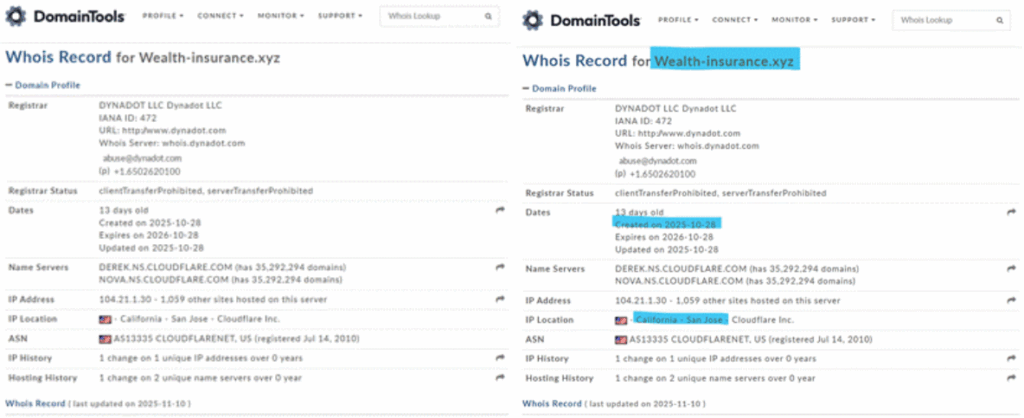1024x418 pixels.
Task: Click http://www.dynadot.com URL in left page
Action: pyautogui.click(x=172, y=131)
